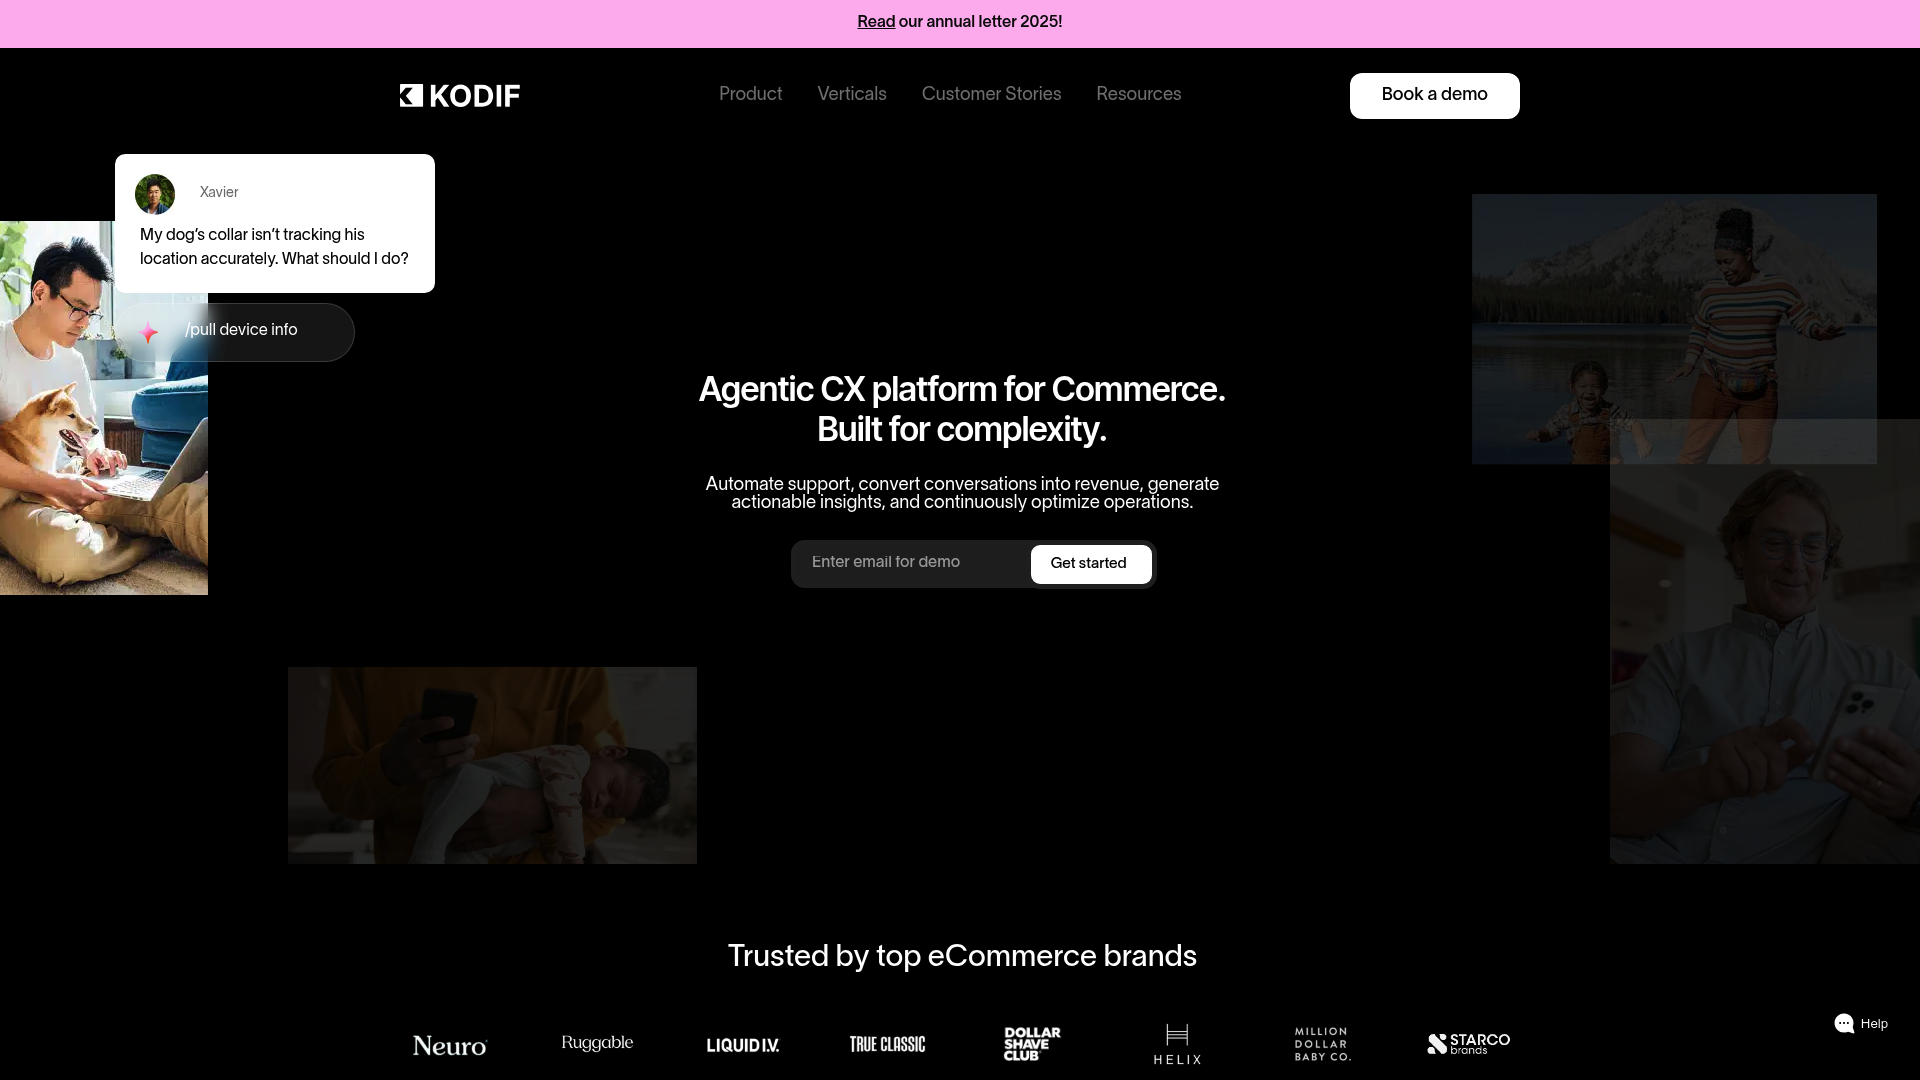
Task: Click the KODIF logo in the header
Action: click(x=459, y=95)
